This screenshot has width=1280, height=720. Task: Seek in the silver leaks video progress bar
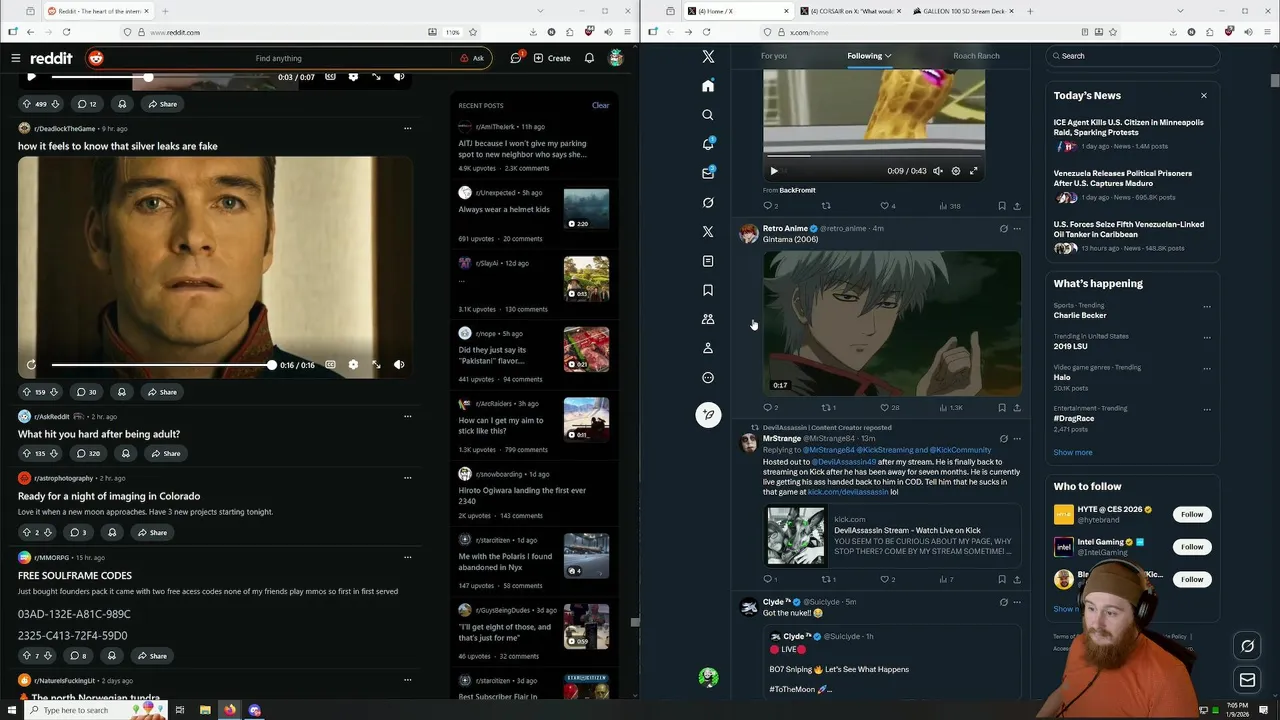click(161, 365)
